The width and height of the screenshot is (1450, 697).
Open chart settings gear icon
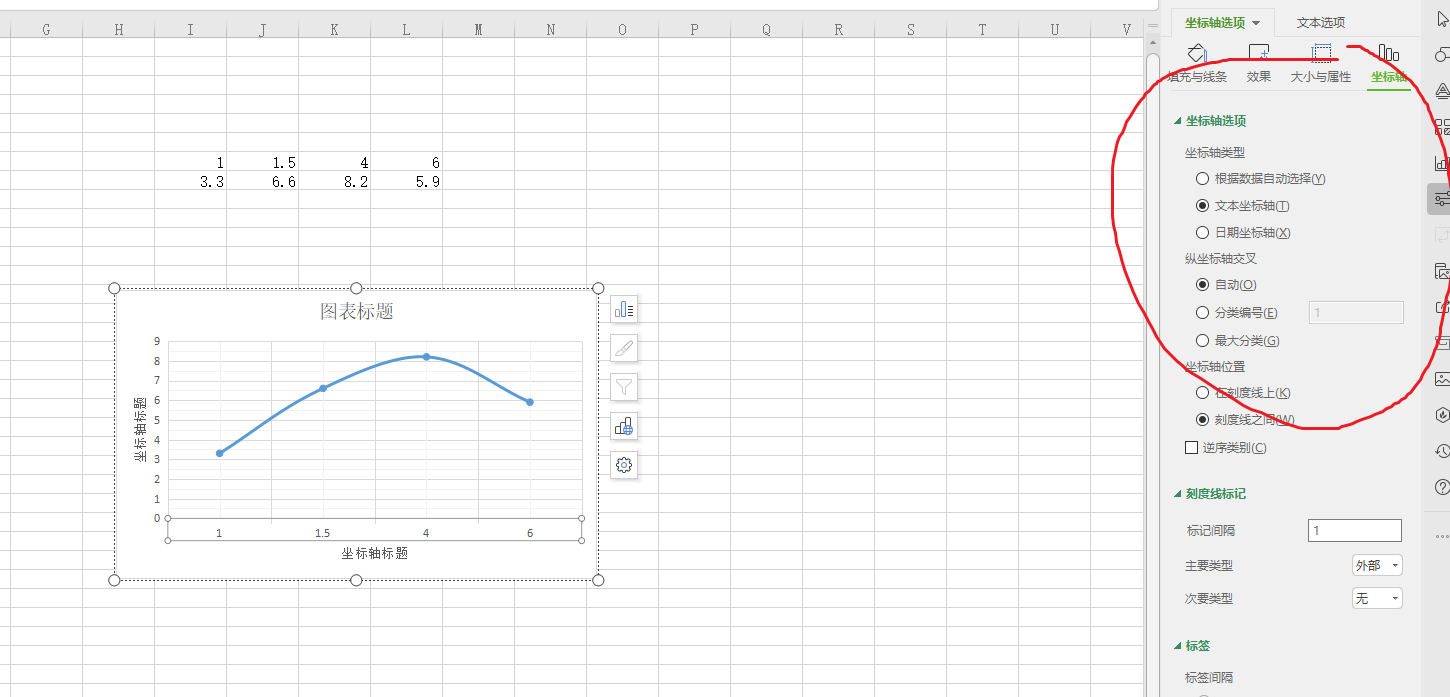point(624,465)
